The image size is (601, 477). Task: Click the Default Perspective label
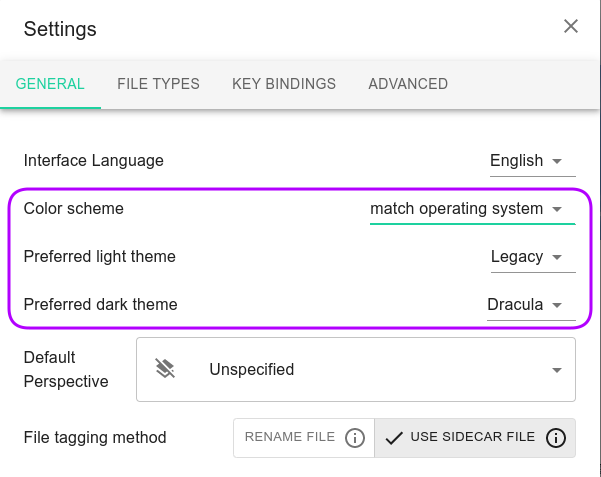tap(66, 369)
